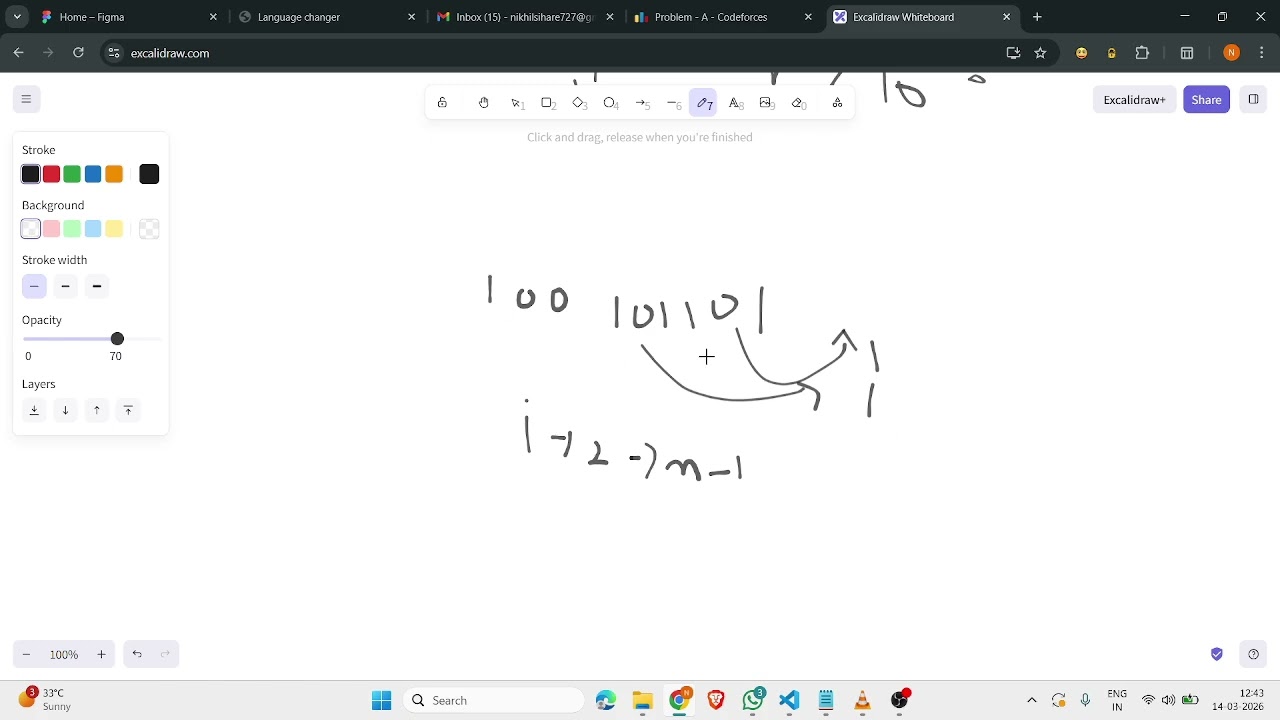Choose the Arrow tool
The height and width of the screenshot is (720, 1280).
(642, 103)
